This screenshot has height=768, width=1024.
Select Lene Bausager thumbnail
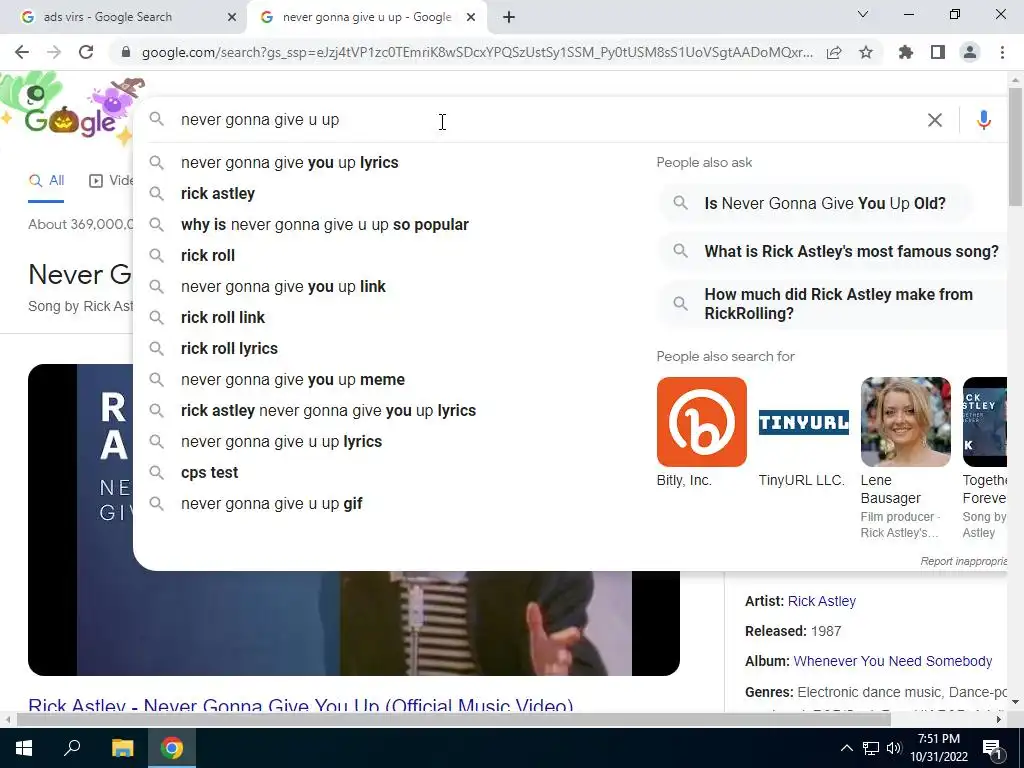tap(905, 422)
